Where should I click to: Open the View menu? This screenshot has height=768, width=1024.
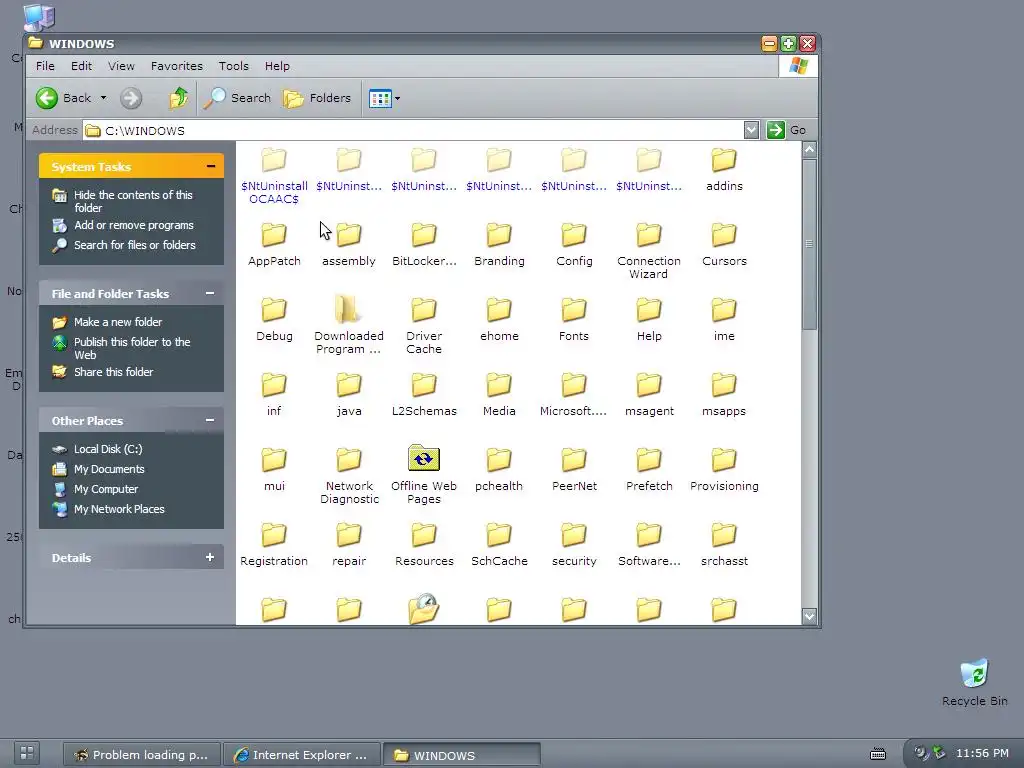point(121,66)
